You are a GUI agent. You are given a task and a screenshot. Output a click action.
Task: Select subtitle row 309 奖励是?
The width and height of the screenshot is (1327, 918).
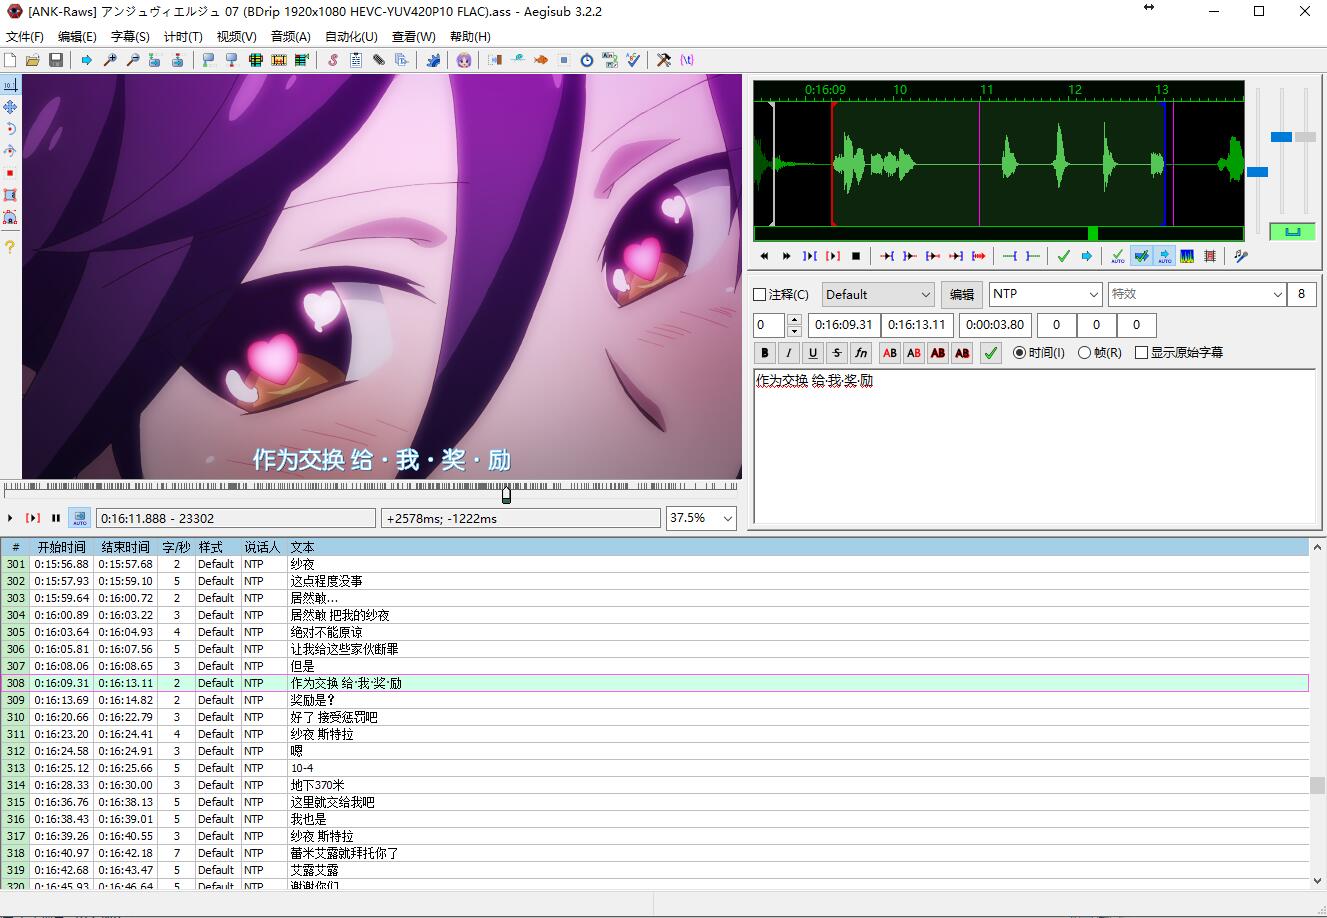pos(655,700)
